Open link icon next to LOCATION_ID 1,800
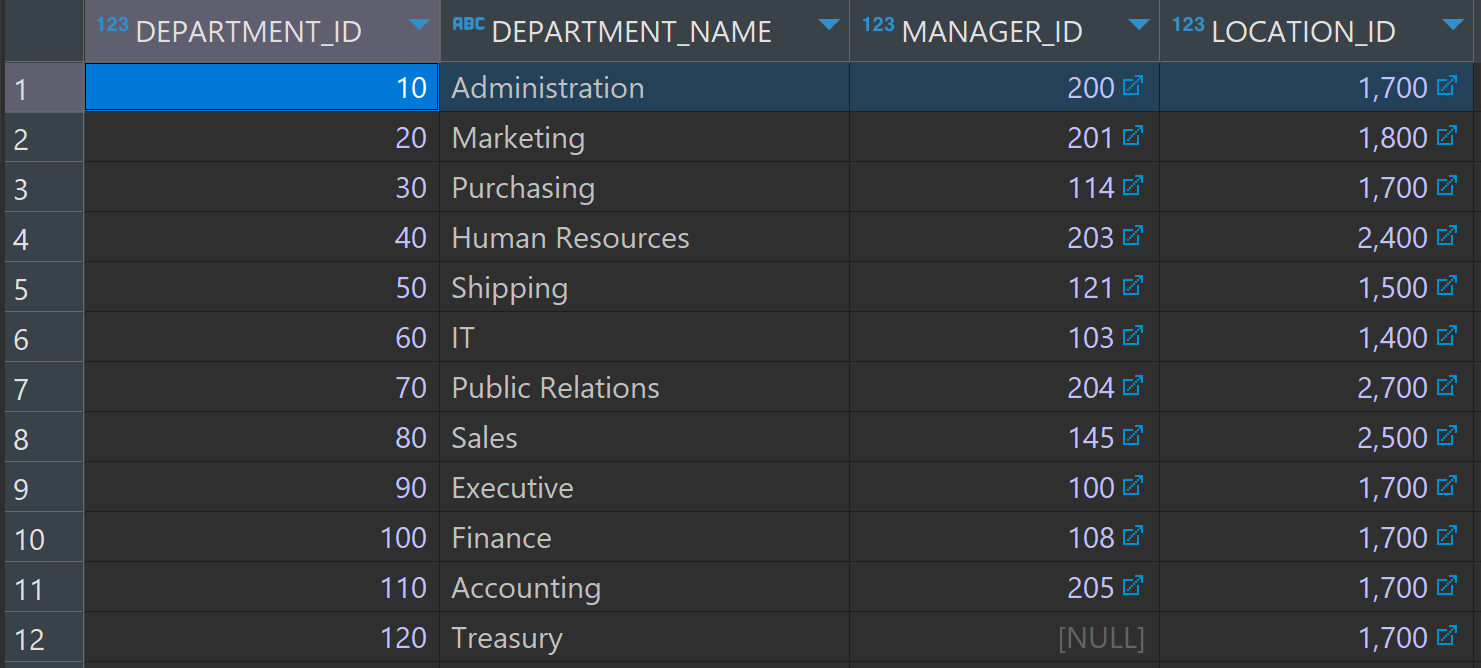 point(1446,136)
